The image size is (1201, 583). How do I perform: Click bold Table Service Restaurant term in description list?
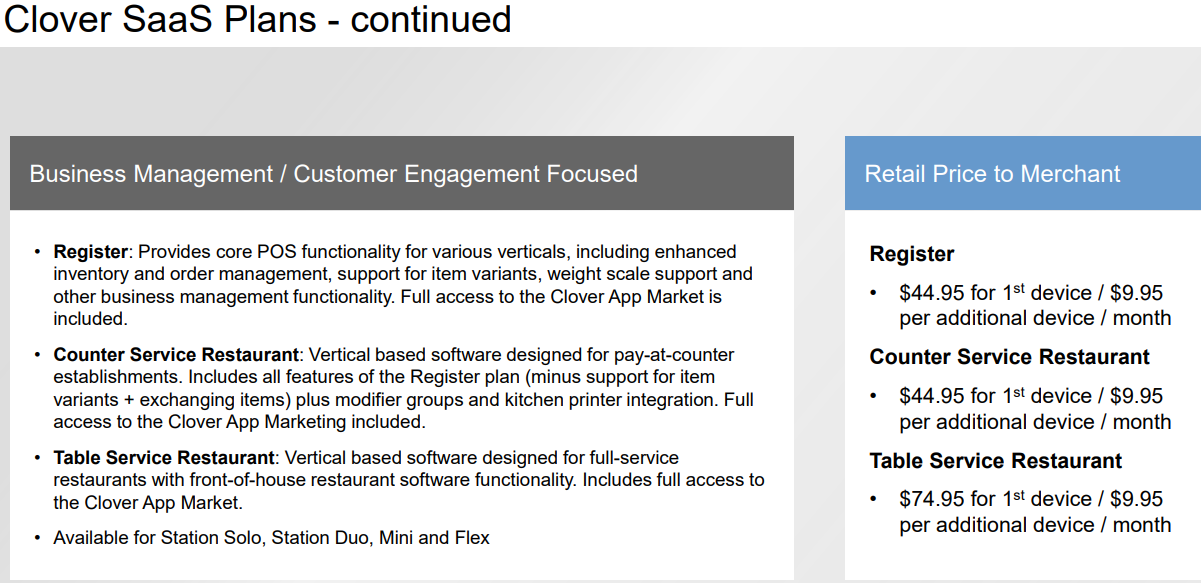coord(164,458)
